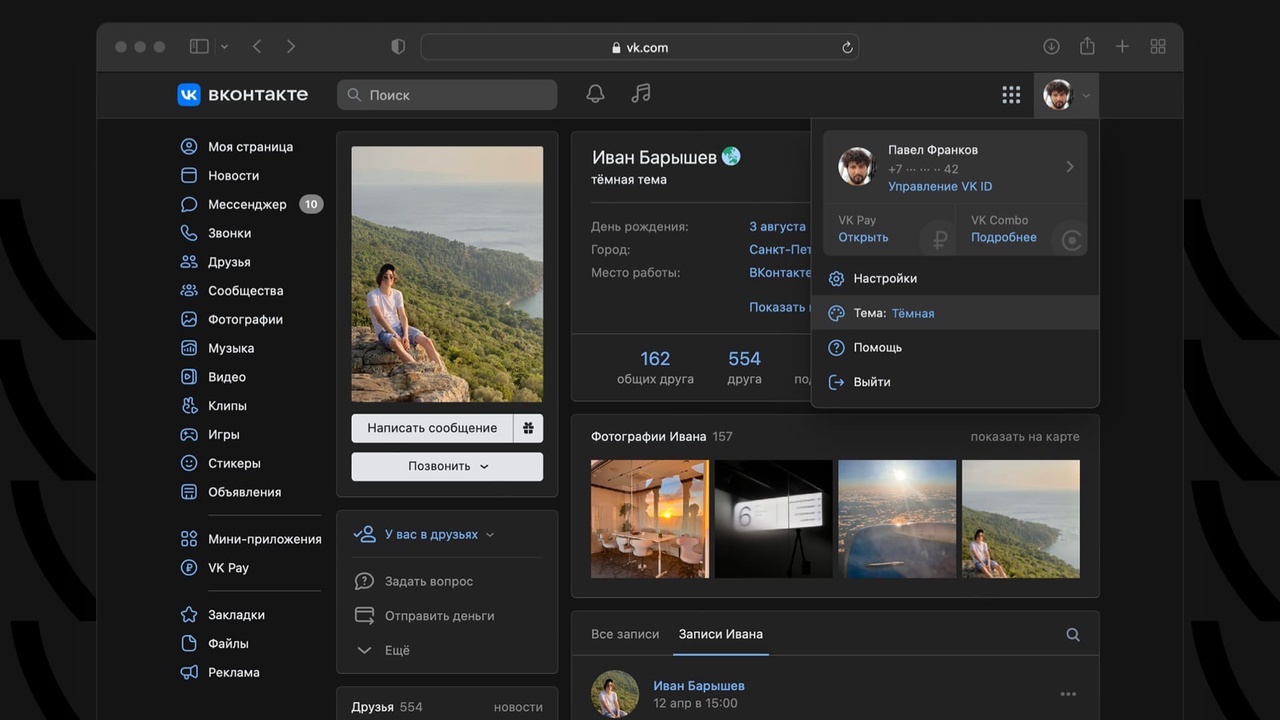This screenshot has width=1280, height=720.
Task: Open the airplane window view photo thumbnail
Action: click(x=897, y=519)
